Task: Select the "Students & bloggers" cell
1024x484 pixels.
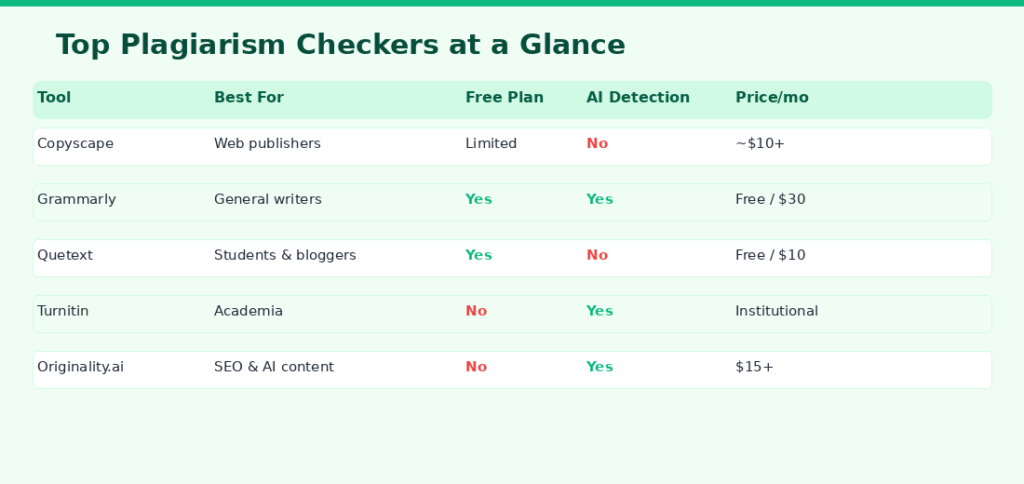Action: (x=285, y=256)
